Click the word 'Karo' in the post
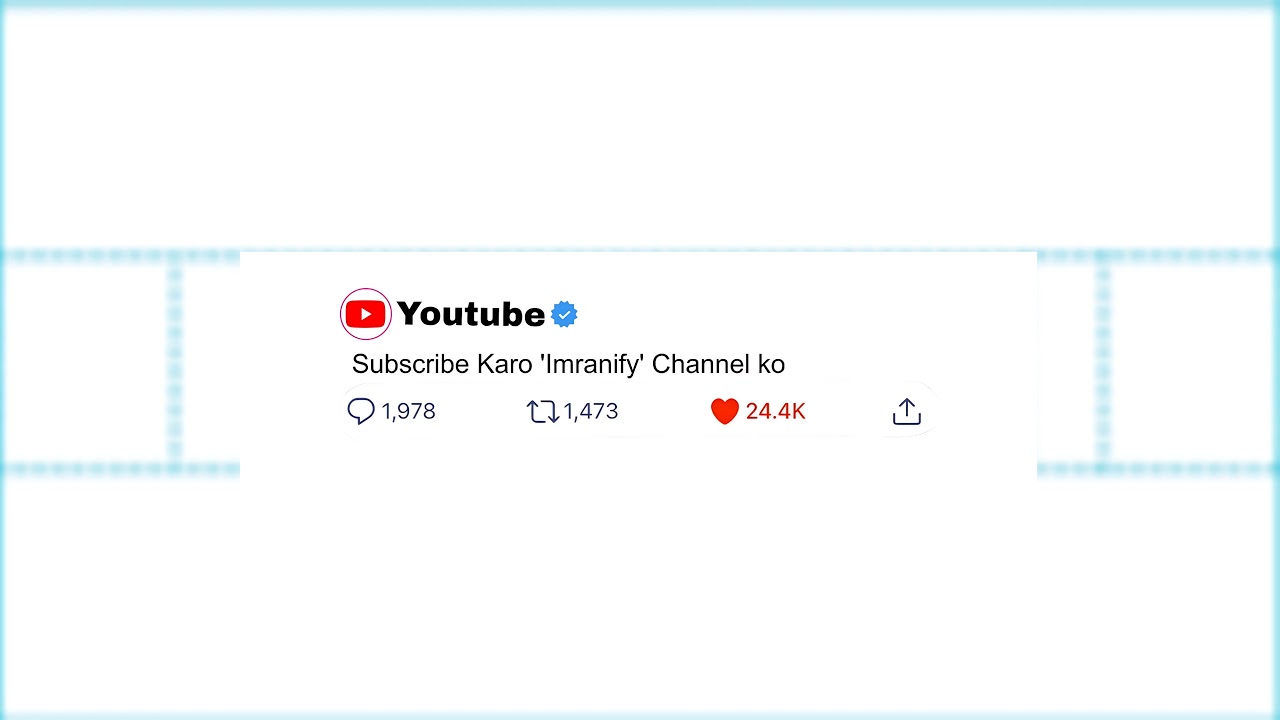The image size is (1280, 720). coord(504,364)
